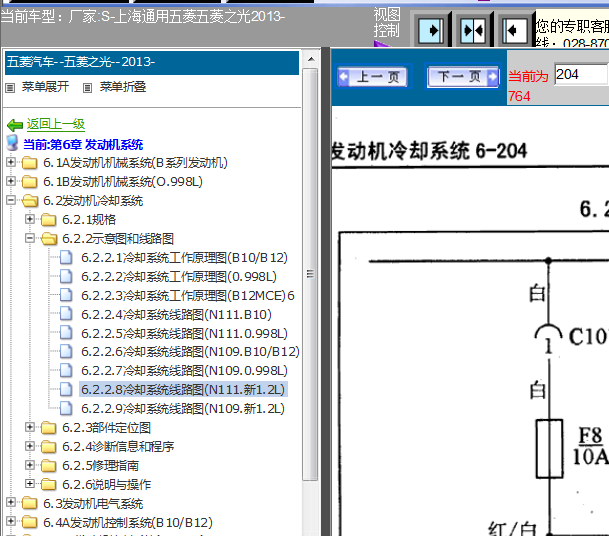Image resolution: width=609 pixels, height=536 pixels.
Task: Click the document icon of 6.2.2.4
Action: [66, 314]
